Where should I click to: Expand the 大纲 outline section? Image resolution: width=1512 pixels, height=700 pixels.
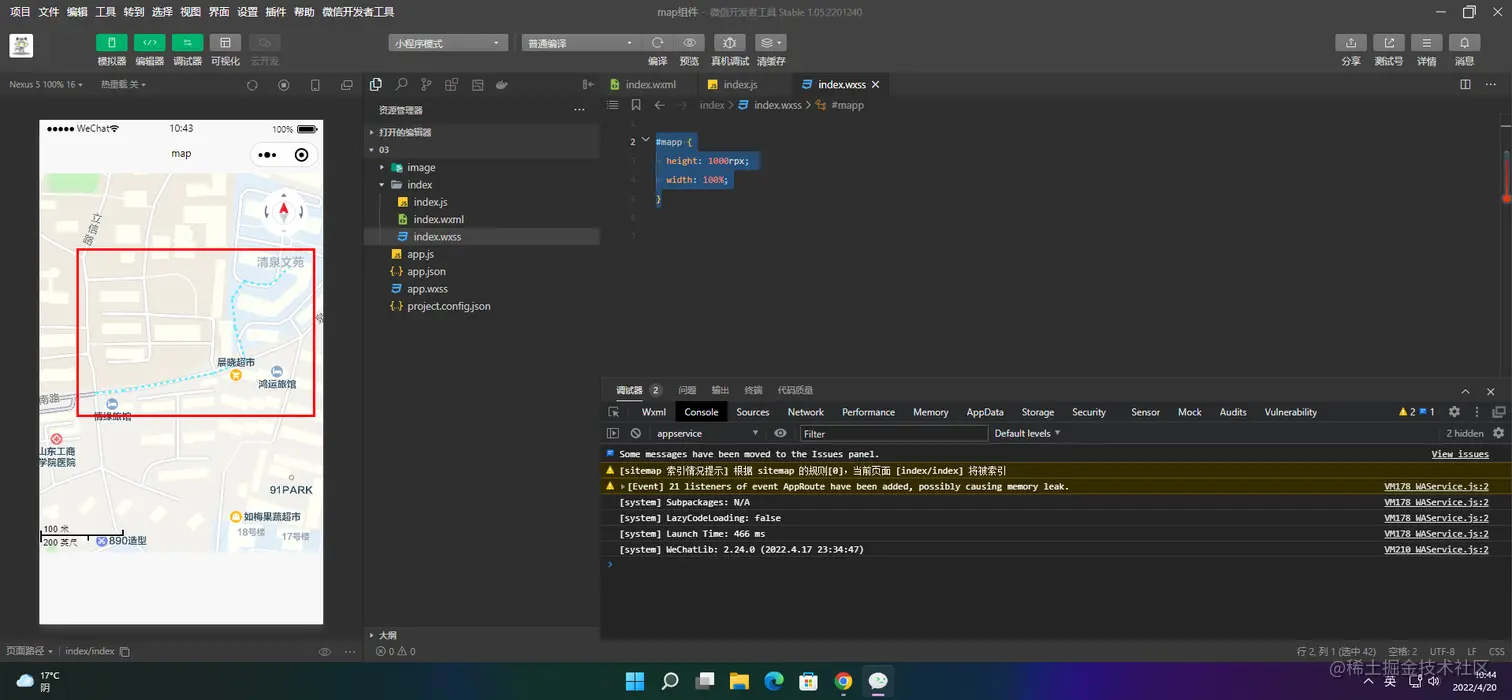coord(482,635)
